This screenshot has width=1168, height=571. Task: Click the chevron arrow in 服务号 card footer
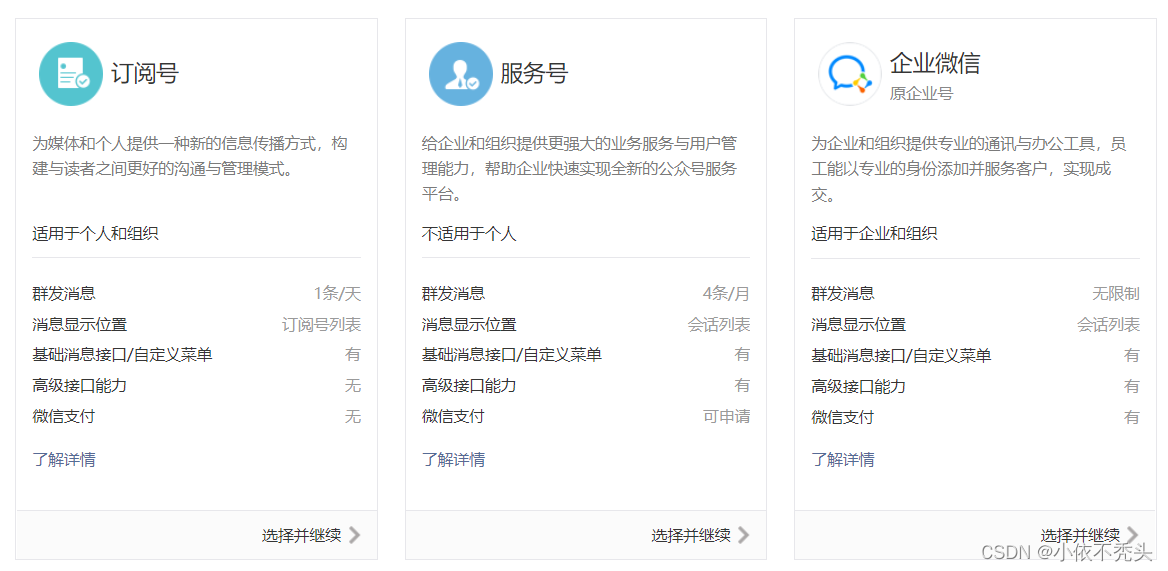[x=743, y=535]
